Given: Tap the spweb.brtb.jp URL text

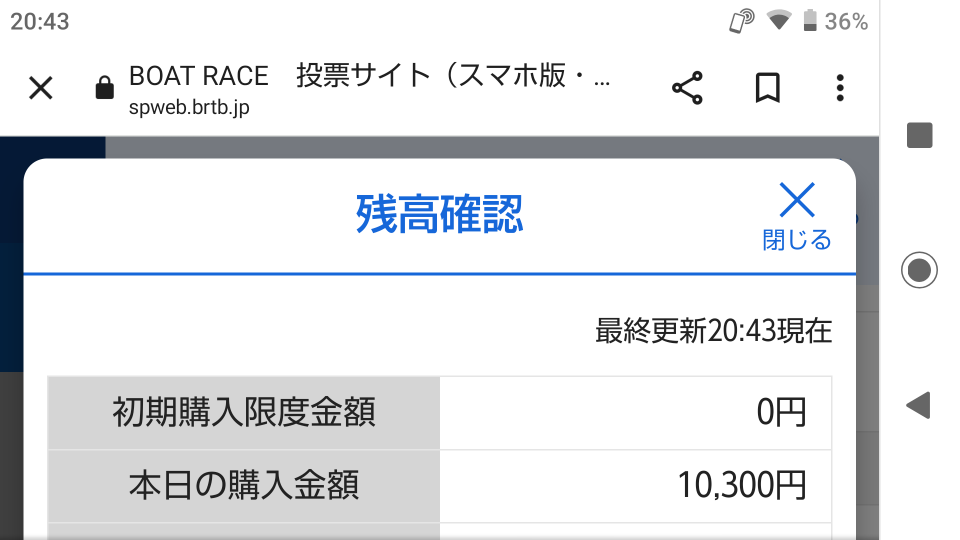Looking at the screenshot, I should click(x=189, y=108).
